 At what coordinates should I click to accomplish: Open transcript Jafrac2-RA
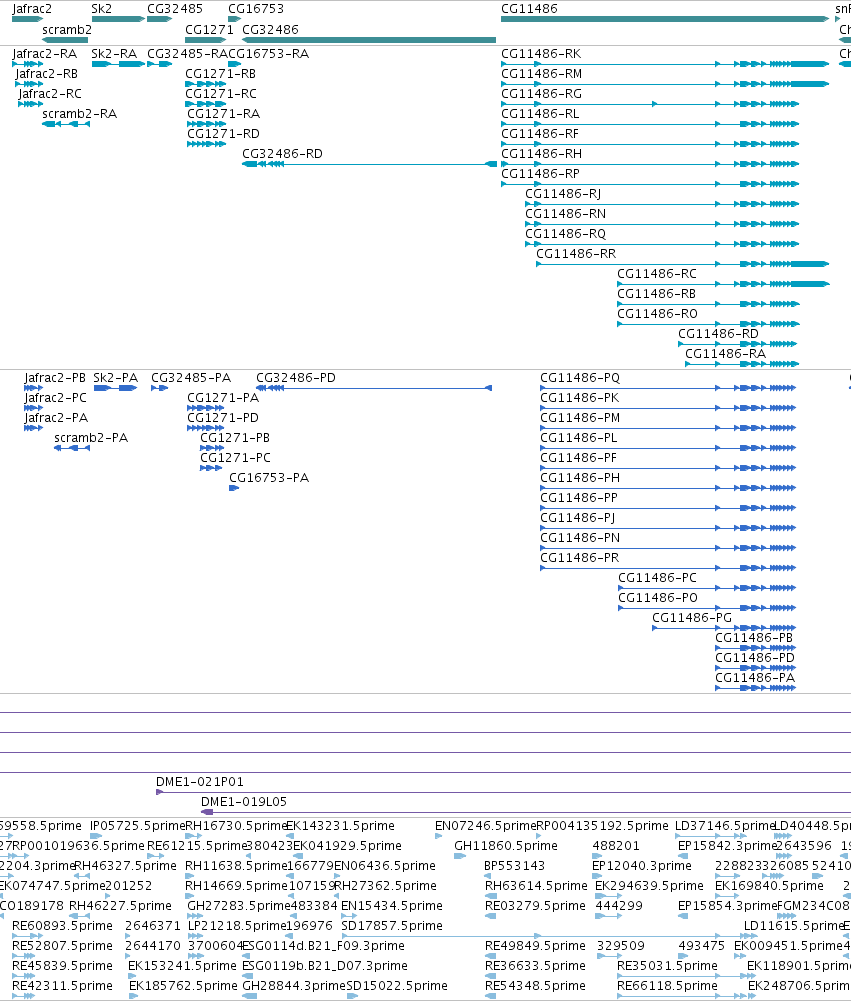tap(45, 54)
